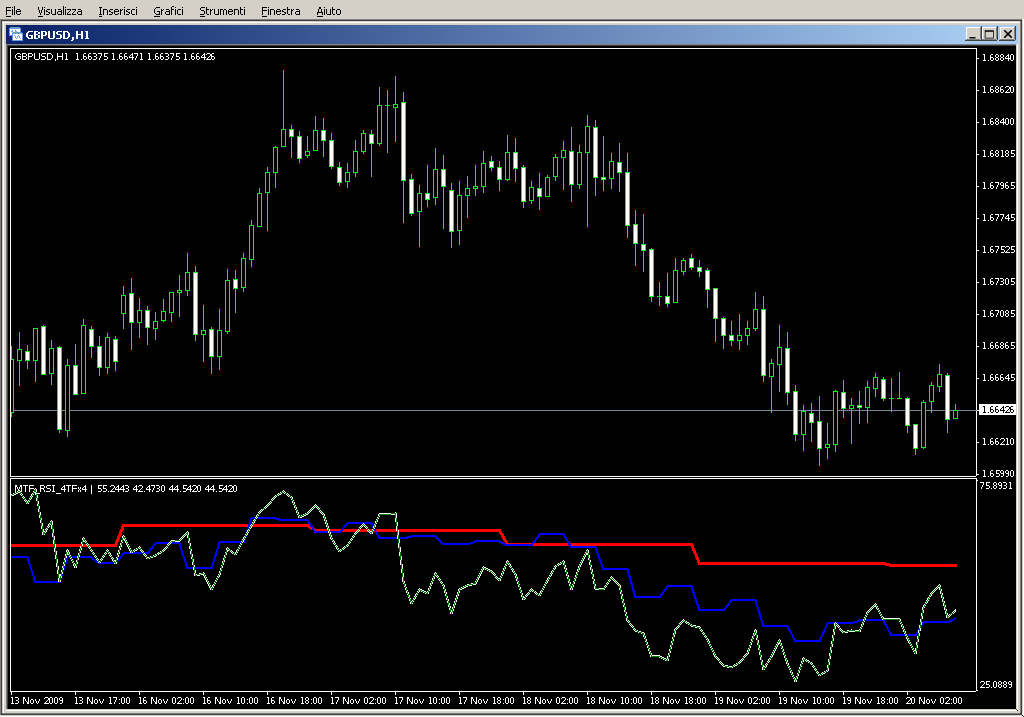Click the 17 Nov 10:00 time label
Image resolution: width=1024 pixels, height=717 pixels.
[x=422, y=701]
